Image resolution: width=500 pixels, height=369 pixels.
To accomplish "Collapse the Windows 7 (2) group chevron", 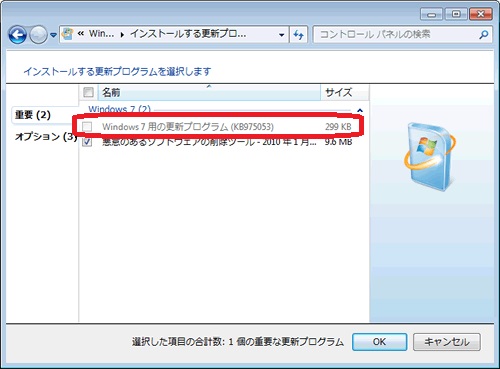I will (x=360, y=110).
